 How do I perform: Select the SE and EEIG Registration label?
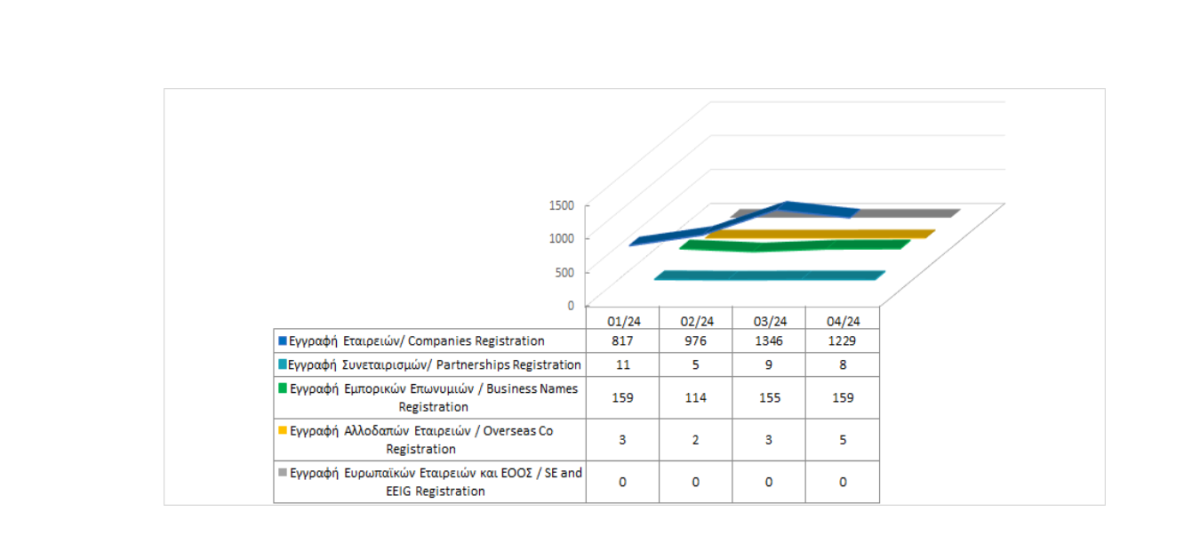(x=436, y=482)
